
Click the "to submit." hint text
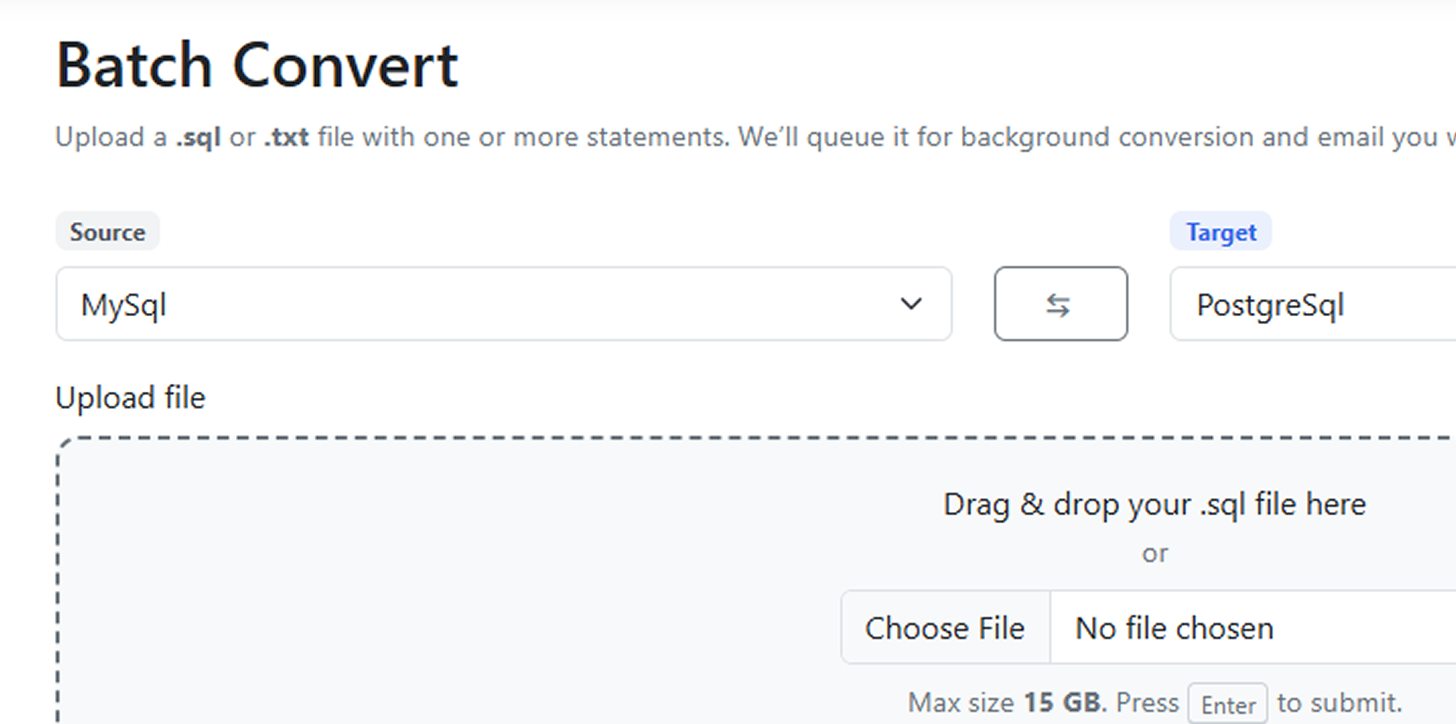click(1340, 702)
